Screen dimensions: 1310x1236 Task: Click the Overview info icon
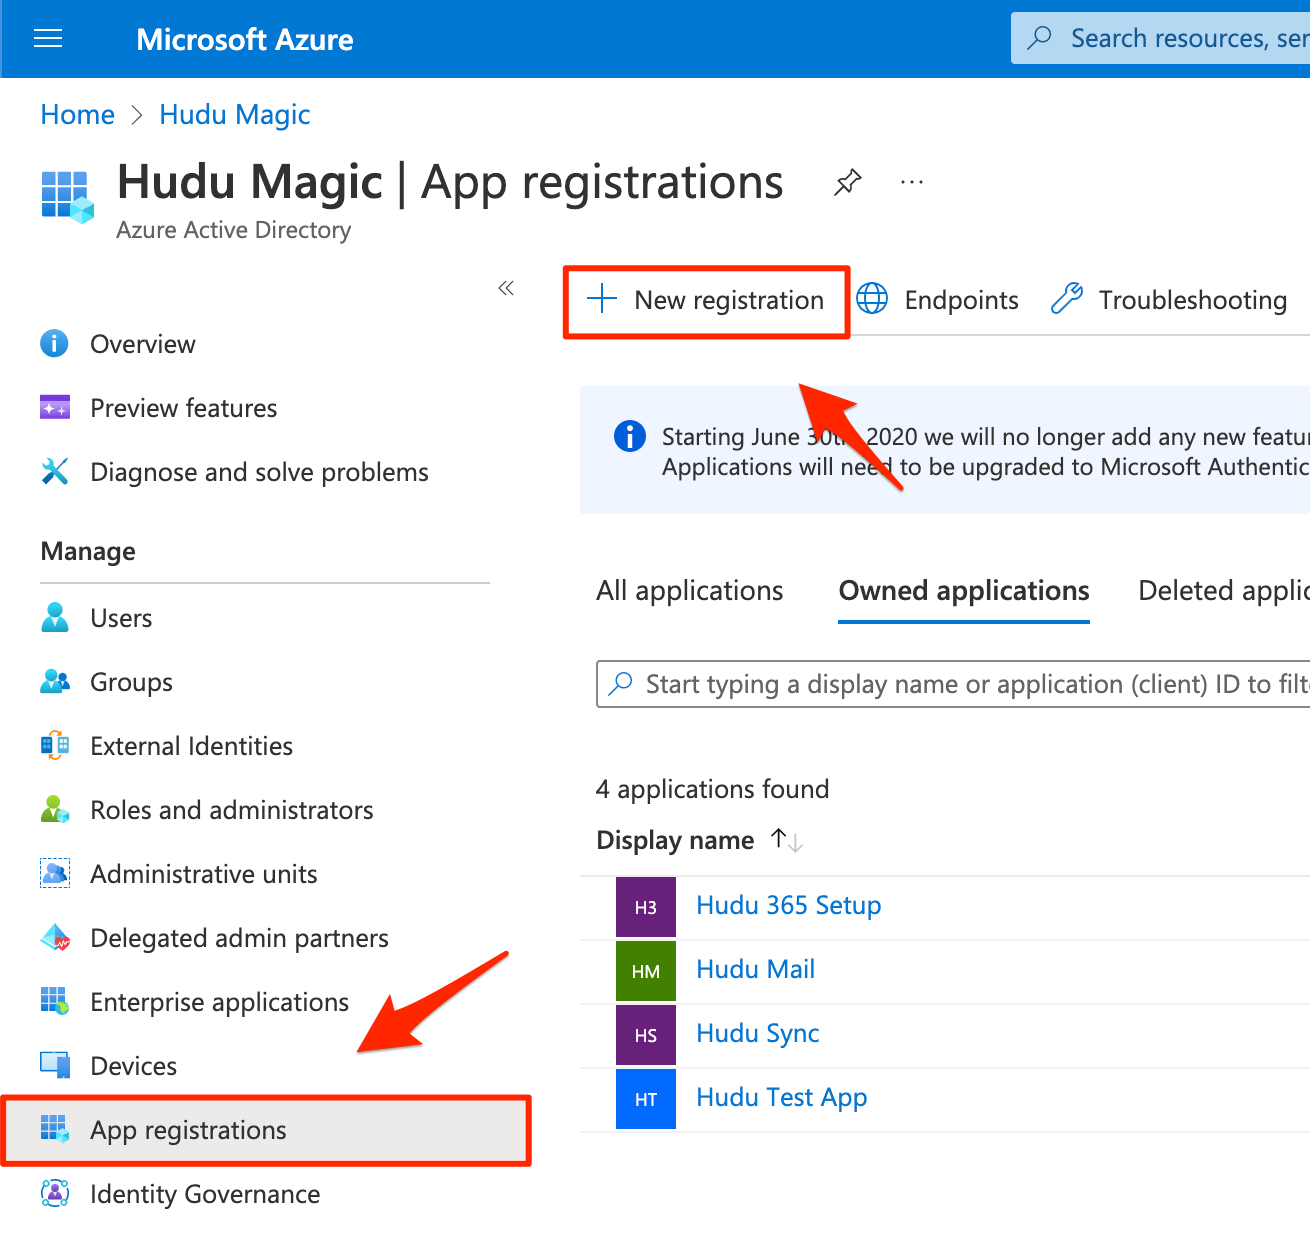[x=54, y=344]
